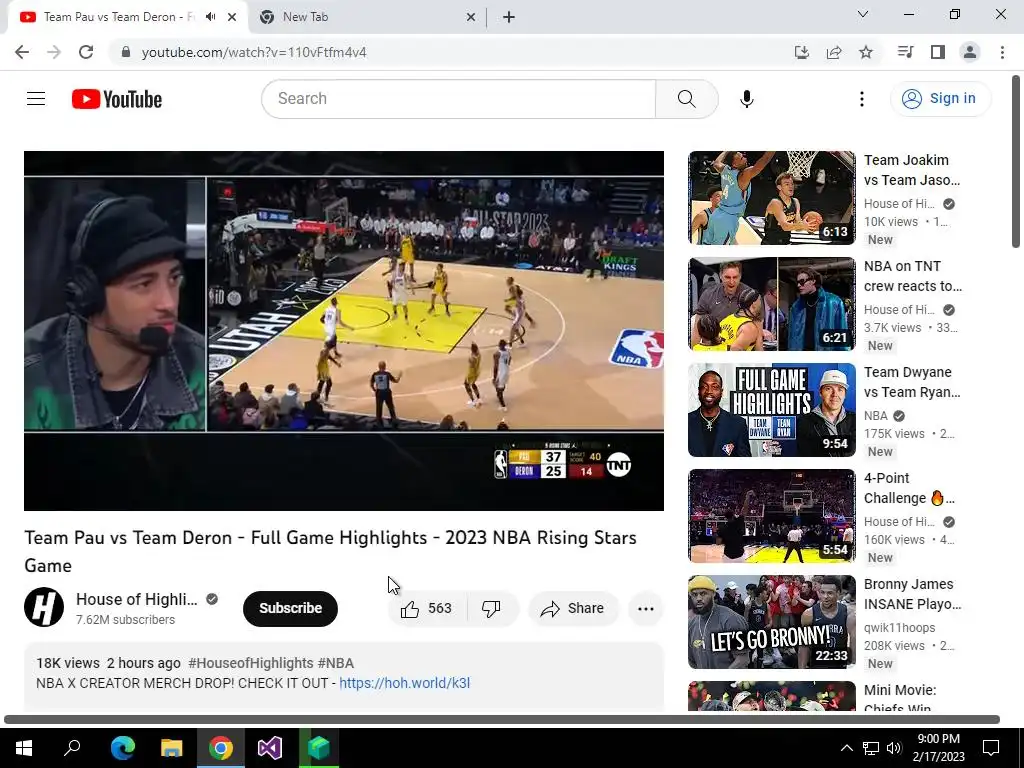Open the notification center
Viewport: 1024px width, 768px height.
pos(991,748)
